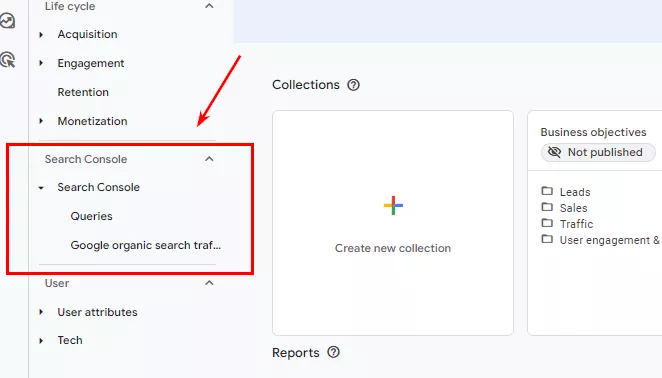Image resolution: width=662 pixels, height=378 pixels.
Task: Open the Retention report
Action: [x=83, y=92]
